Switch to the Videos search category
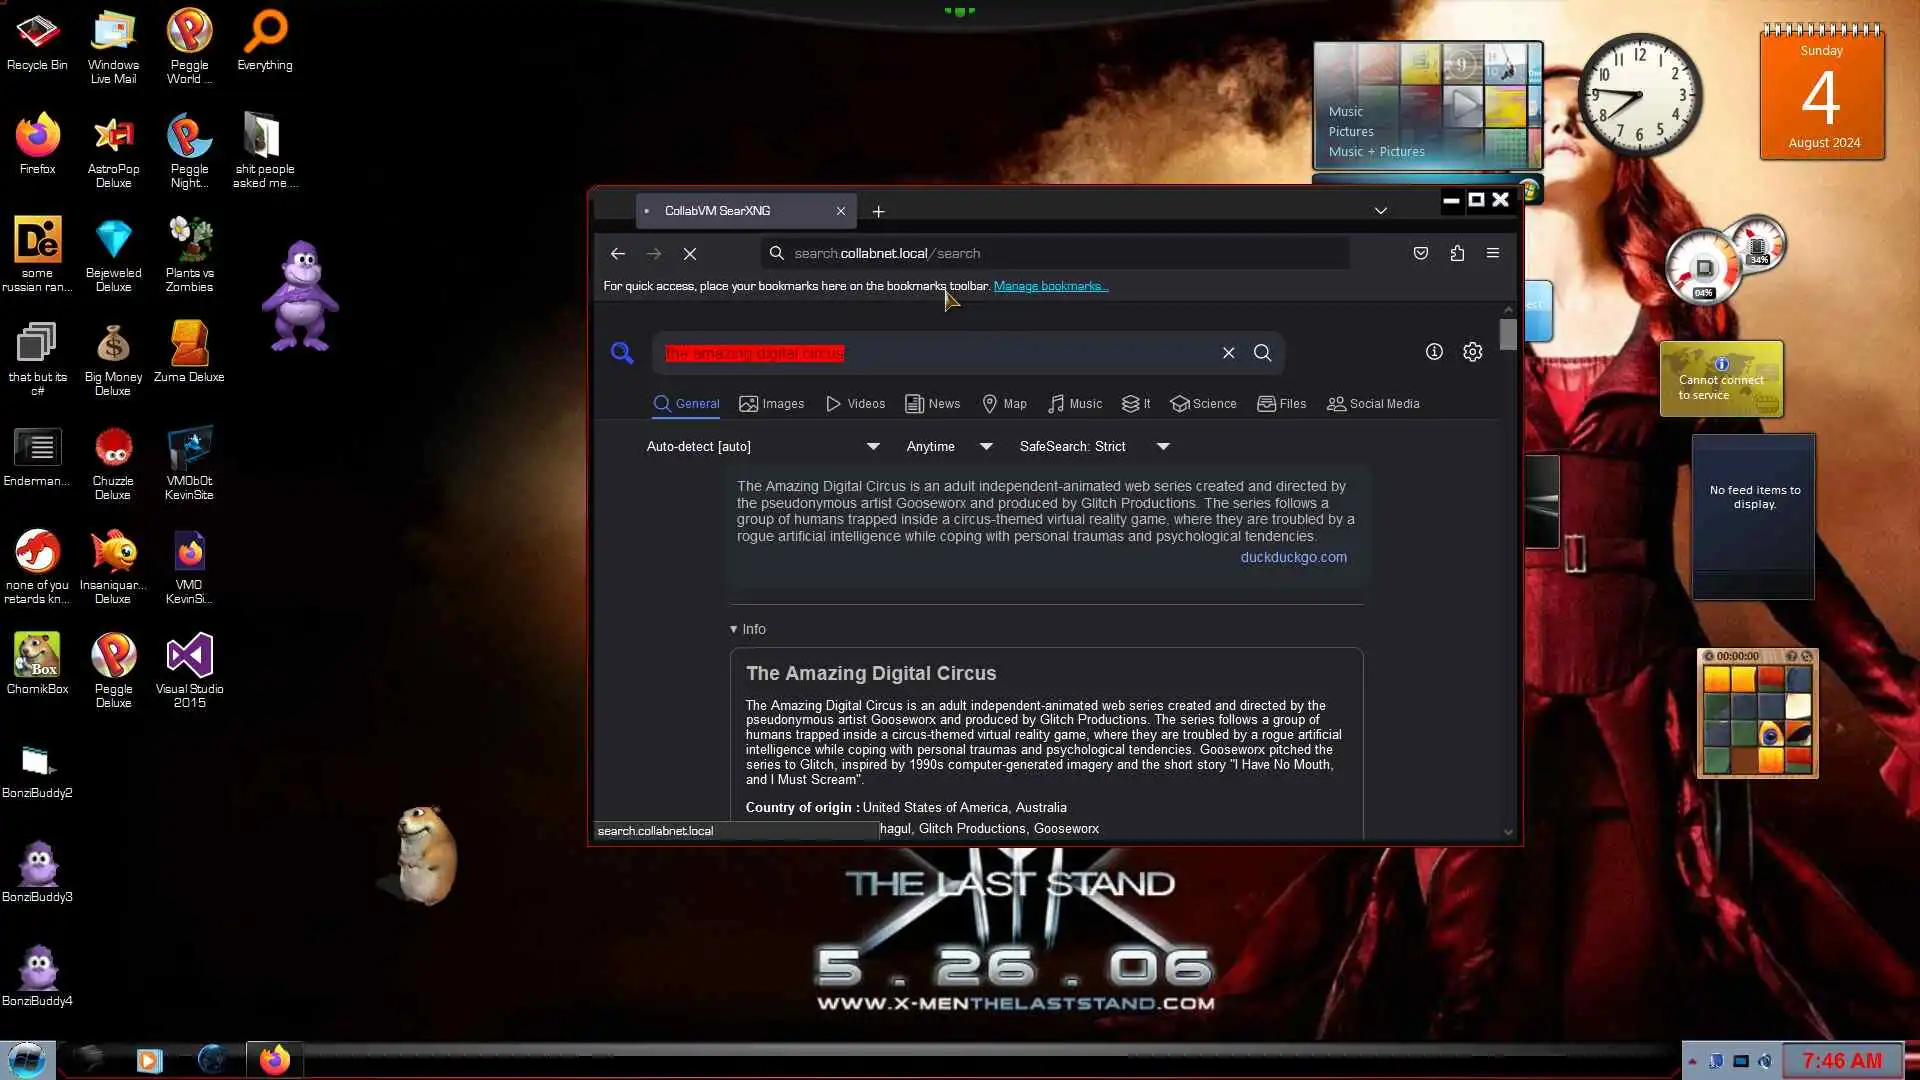 855,404
